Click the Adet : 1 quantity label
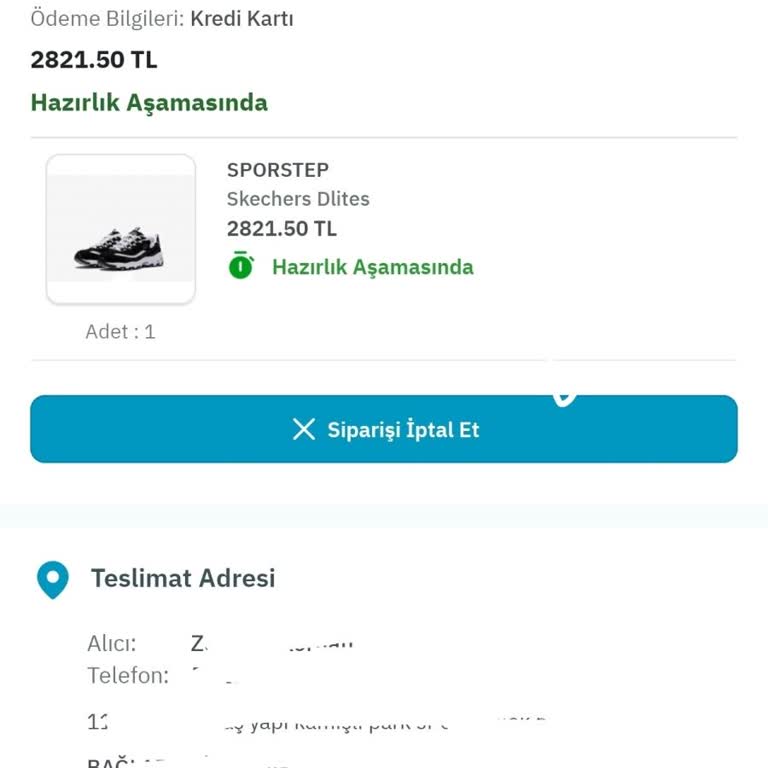 pyautogui.click(x=120, y=332)
